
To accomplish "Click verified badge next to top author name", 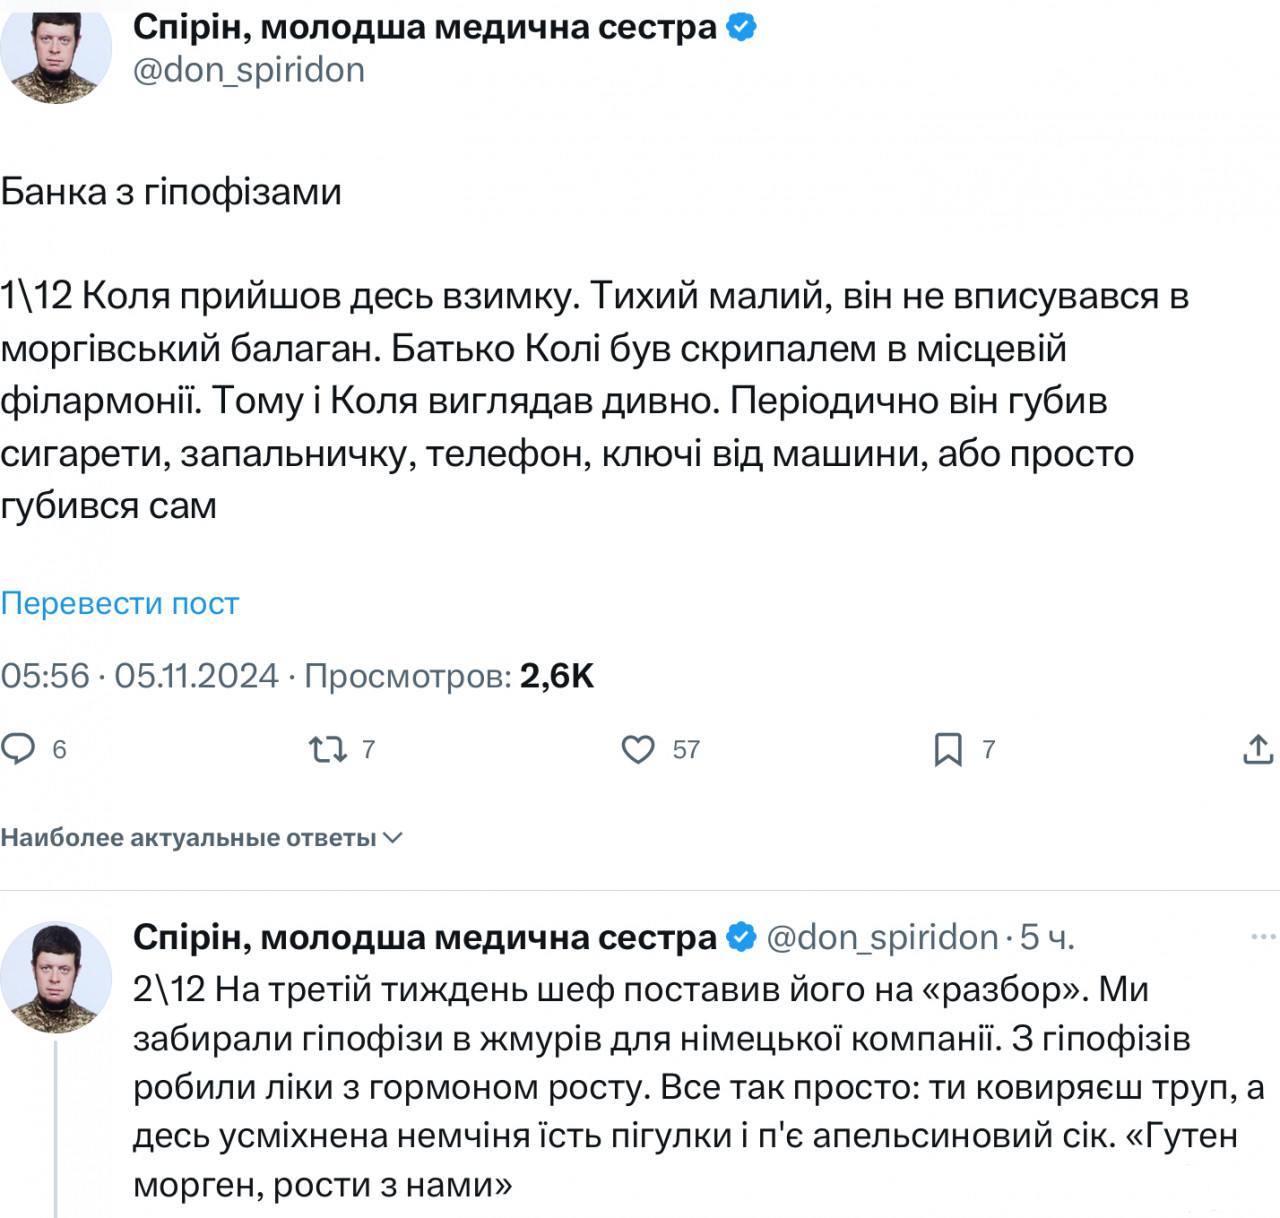I will 741,28.
